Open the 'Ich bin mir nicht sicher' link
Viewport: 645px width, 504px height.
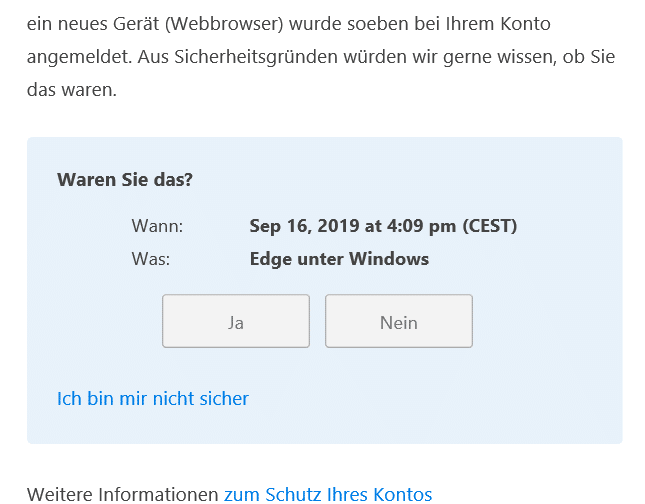coord(153,398)
